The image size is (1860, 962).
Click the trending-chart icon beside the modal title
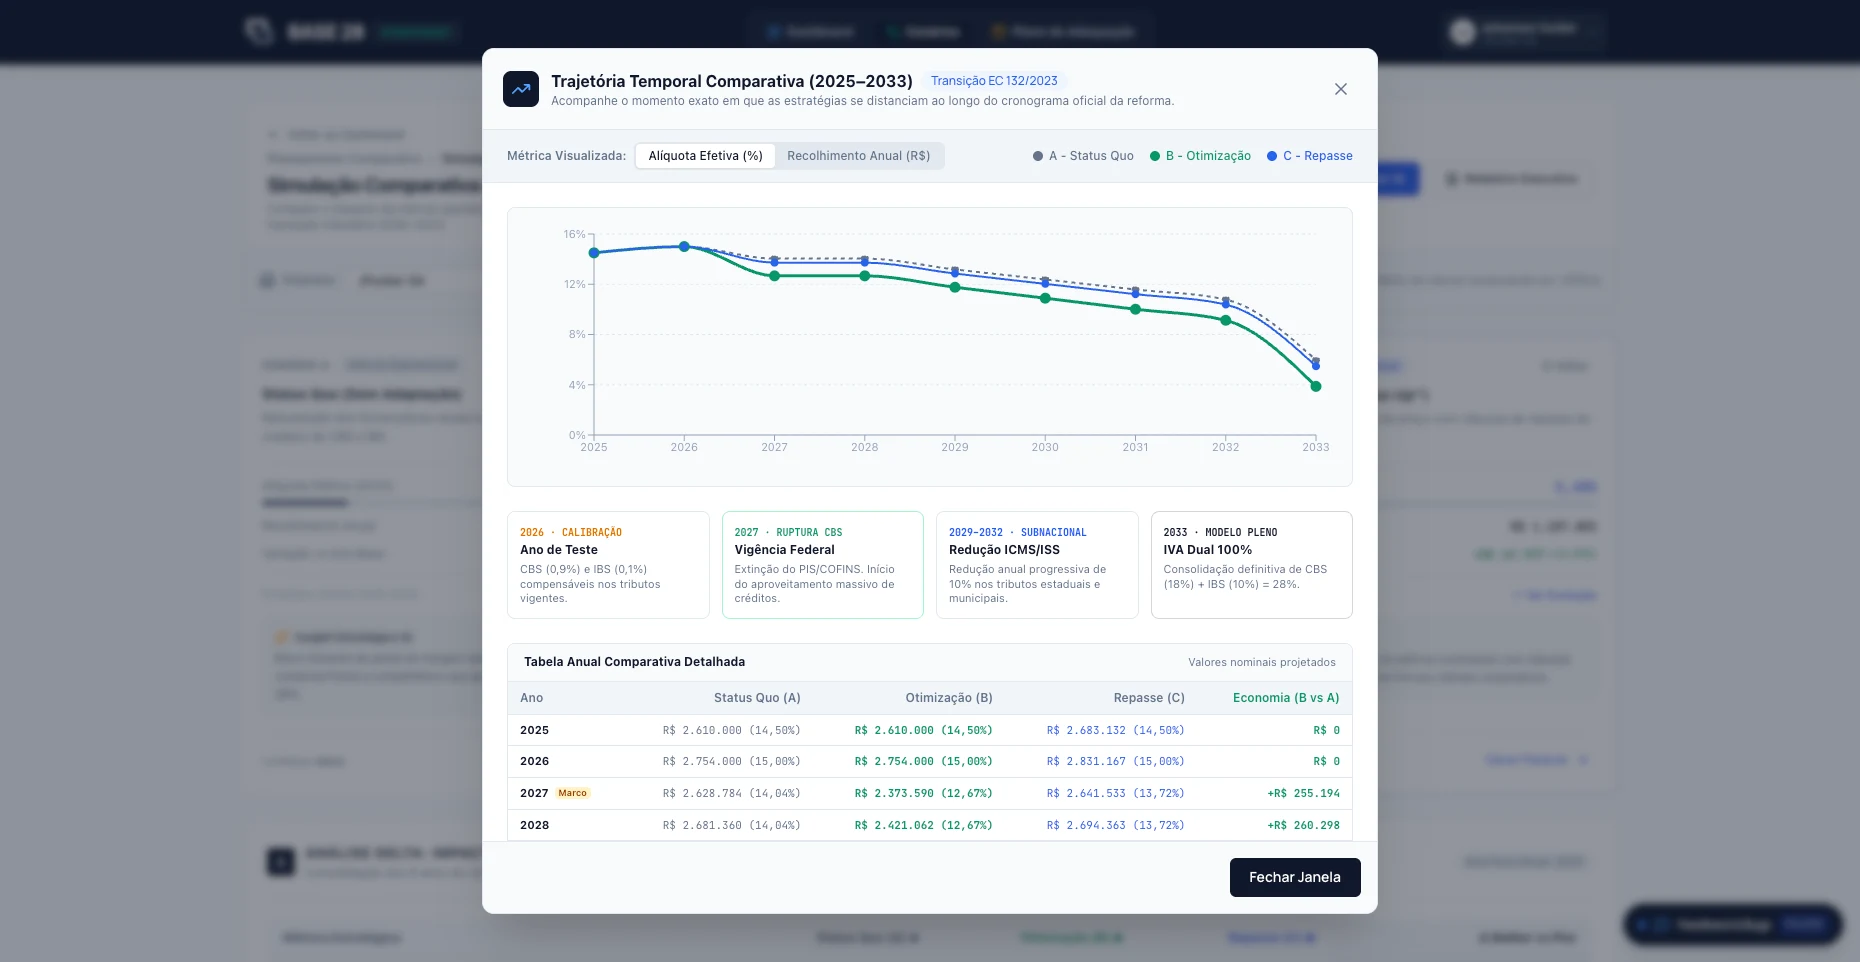point(521,89)
